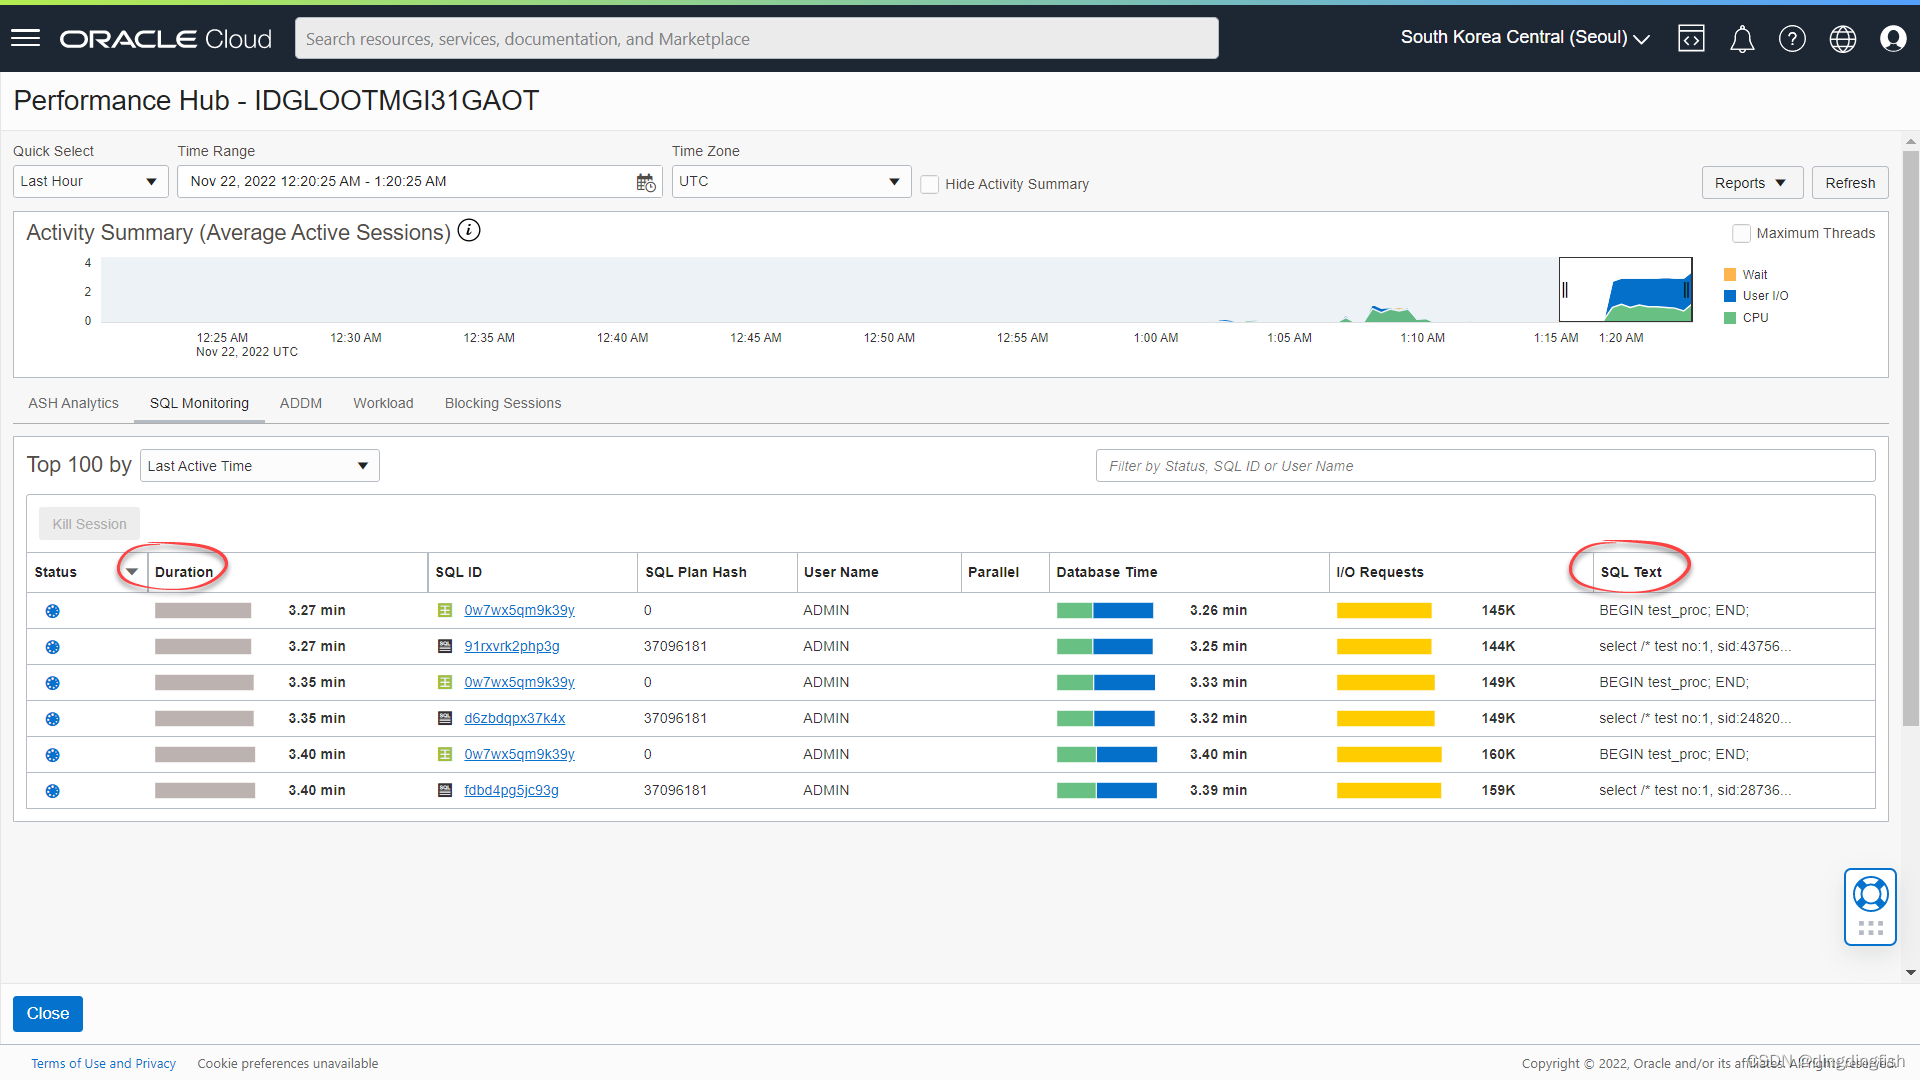This screenshot has height=1080, width=1920.
Task: Open the Terms of Use and Privacy link
Action: pos(103,1063)
